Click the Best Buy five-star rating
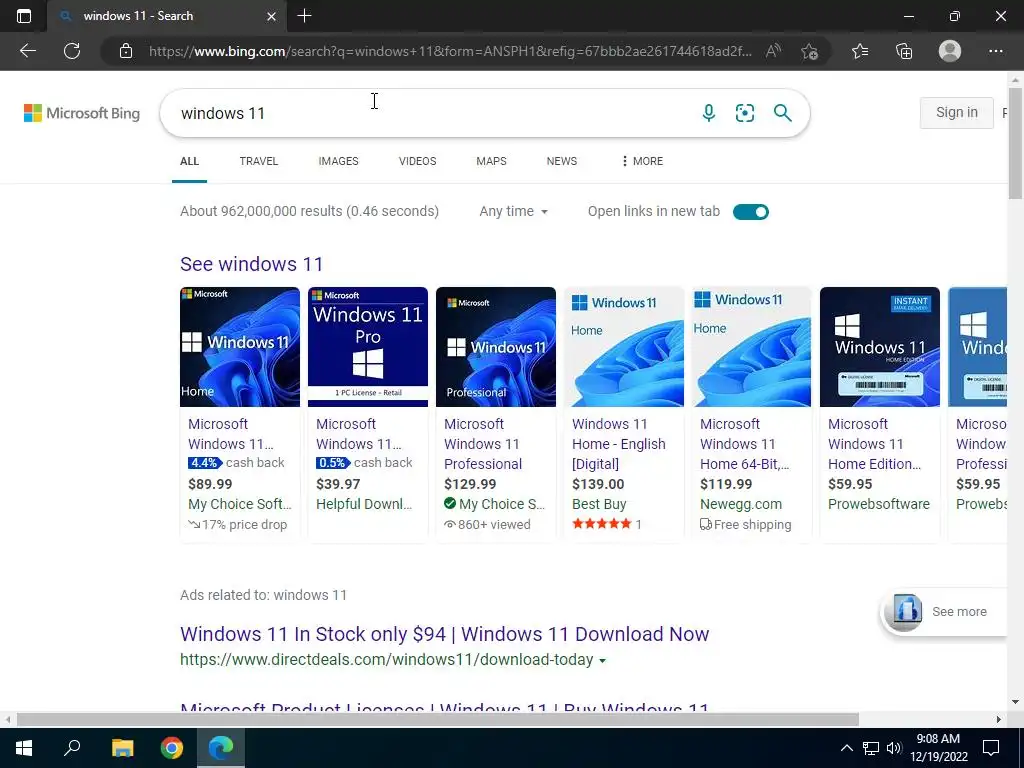 (601, 524)
